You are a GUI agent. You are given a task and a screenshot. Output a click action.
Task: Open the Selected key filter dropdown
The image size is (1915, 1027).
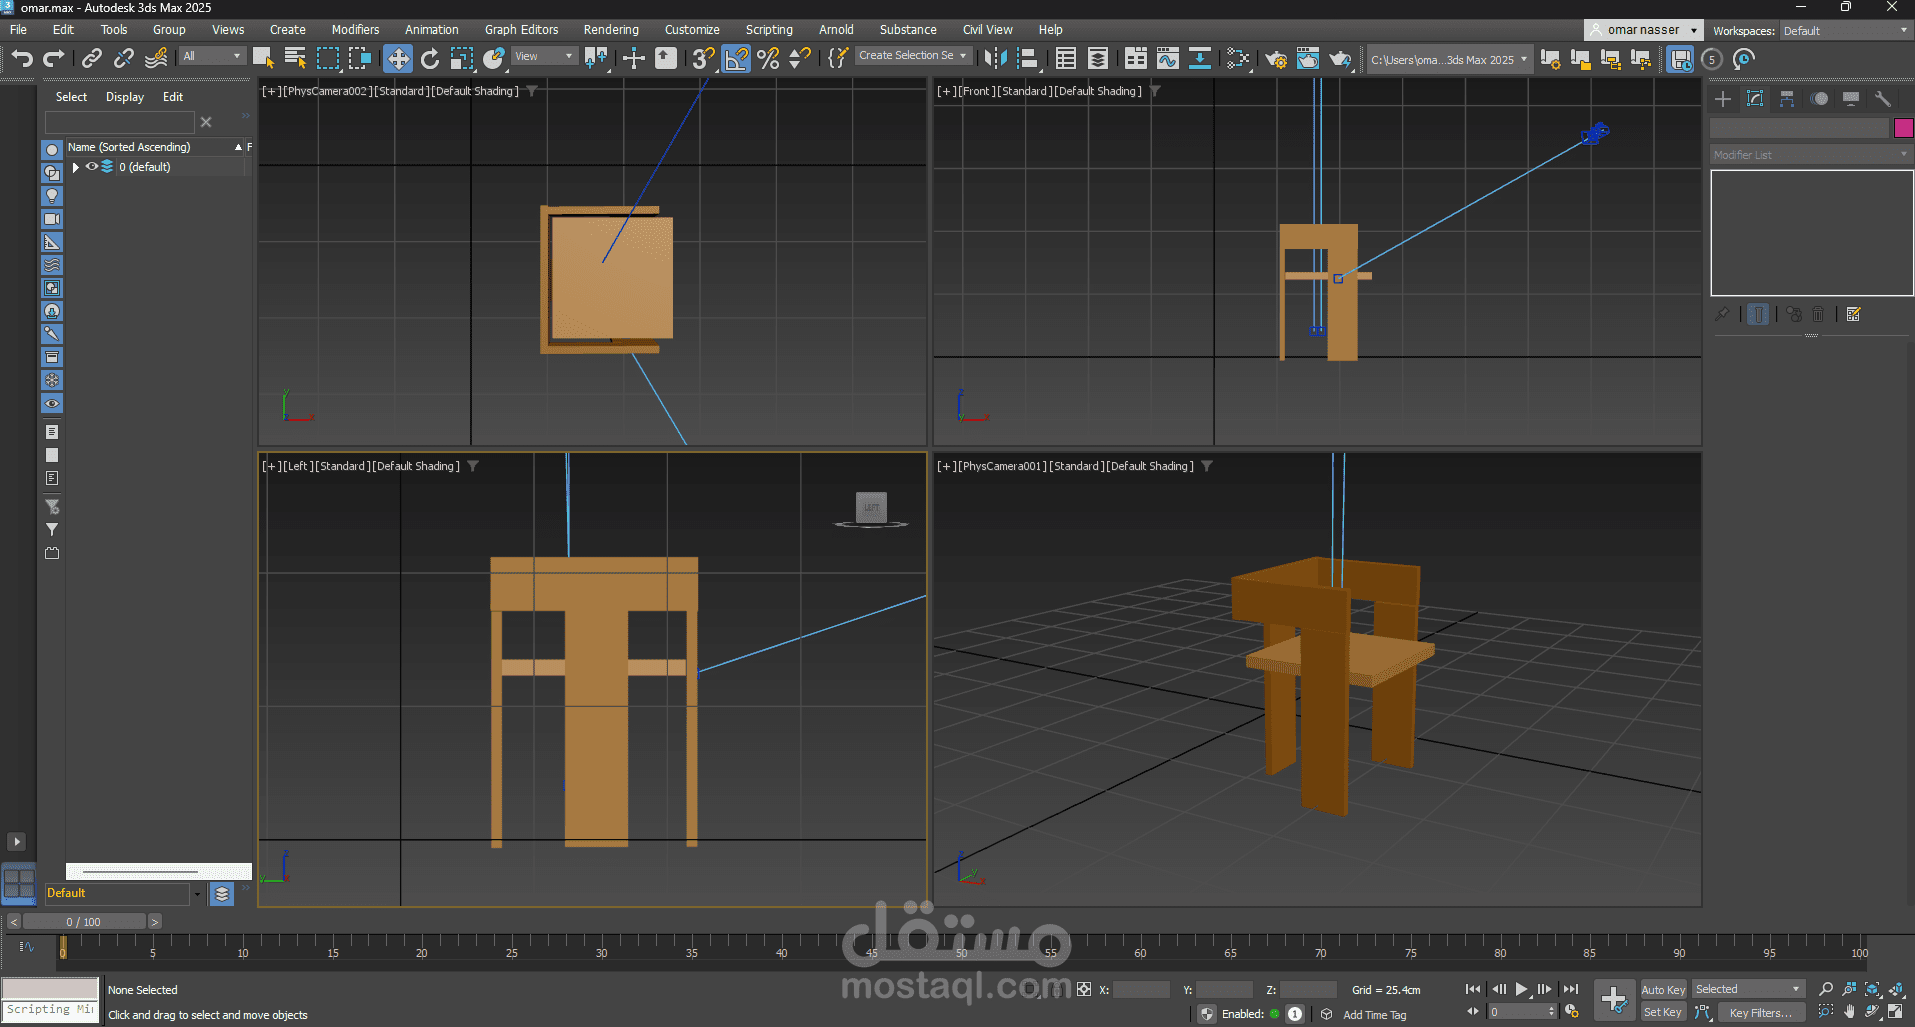(x=1748, y=988)
